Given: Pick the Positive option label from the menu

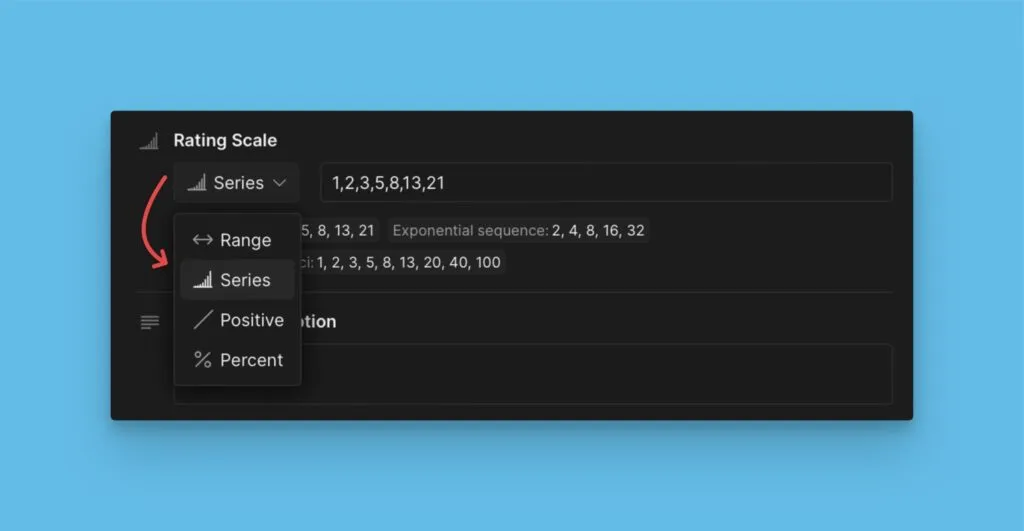Looking at the screenshot, I should (x=252, y=320).
